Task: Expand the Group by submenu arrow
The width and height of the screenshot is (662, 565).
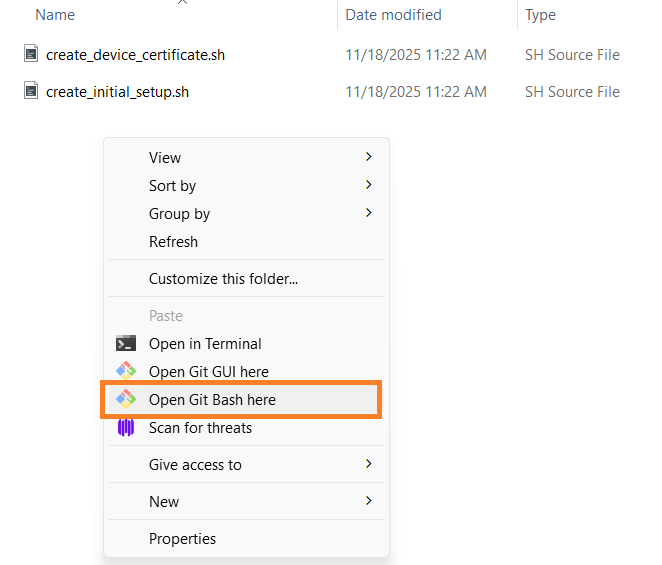Action: coord(368,213)
